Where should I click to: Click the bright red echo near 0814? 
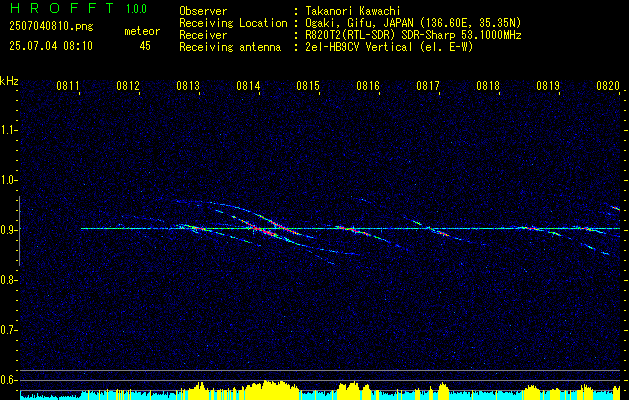tap(263, 230)
